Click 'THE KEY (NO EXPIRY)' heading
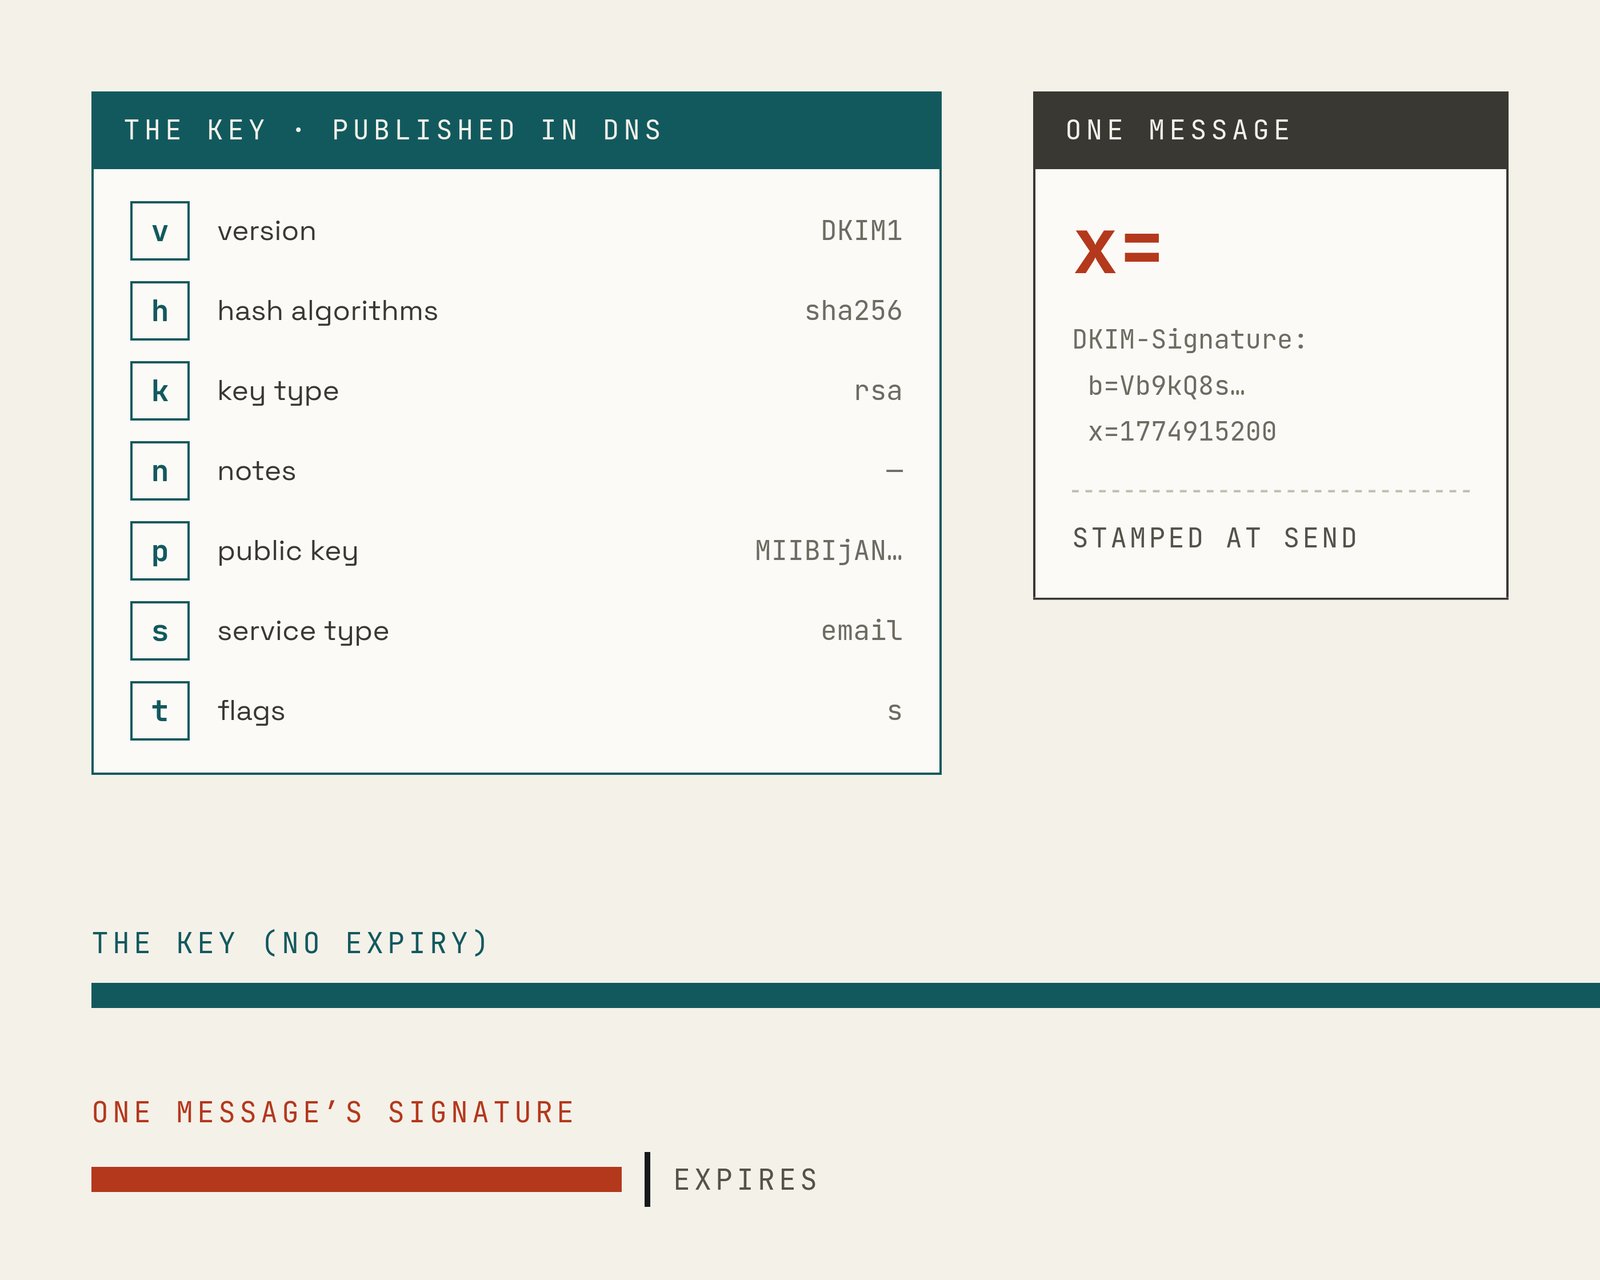This screenshot has width=1600, height=1280. coord(291,943)
